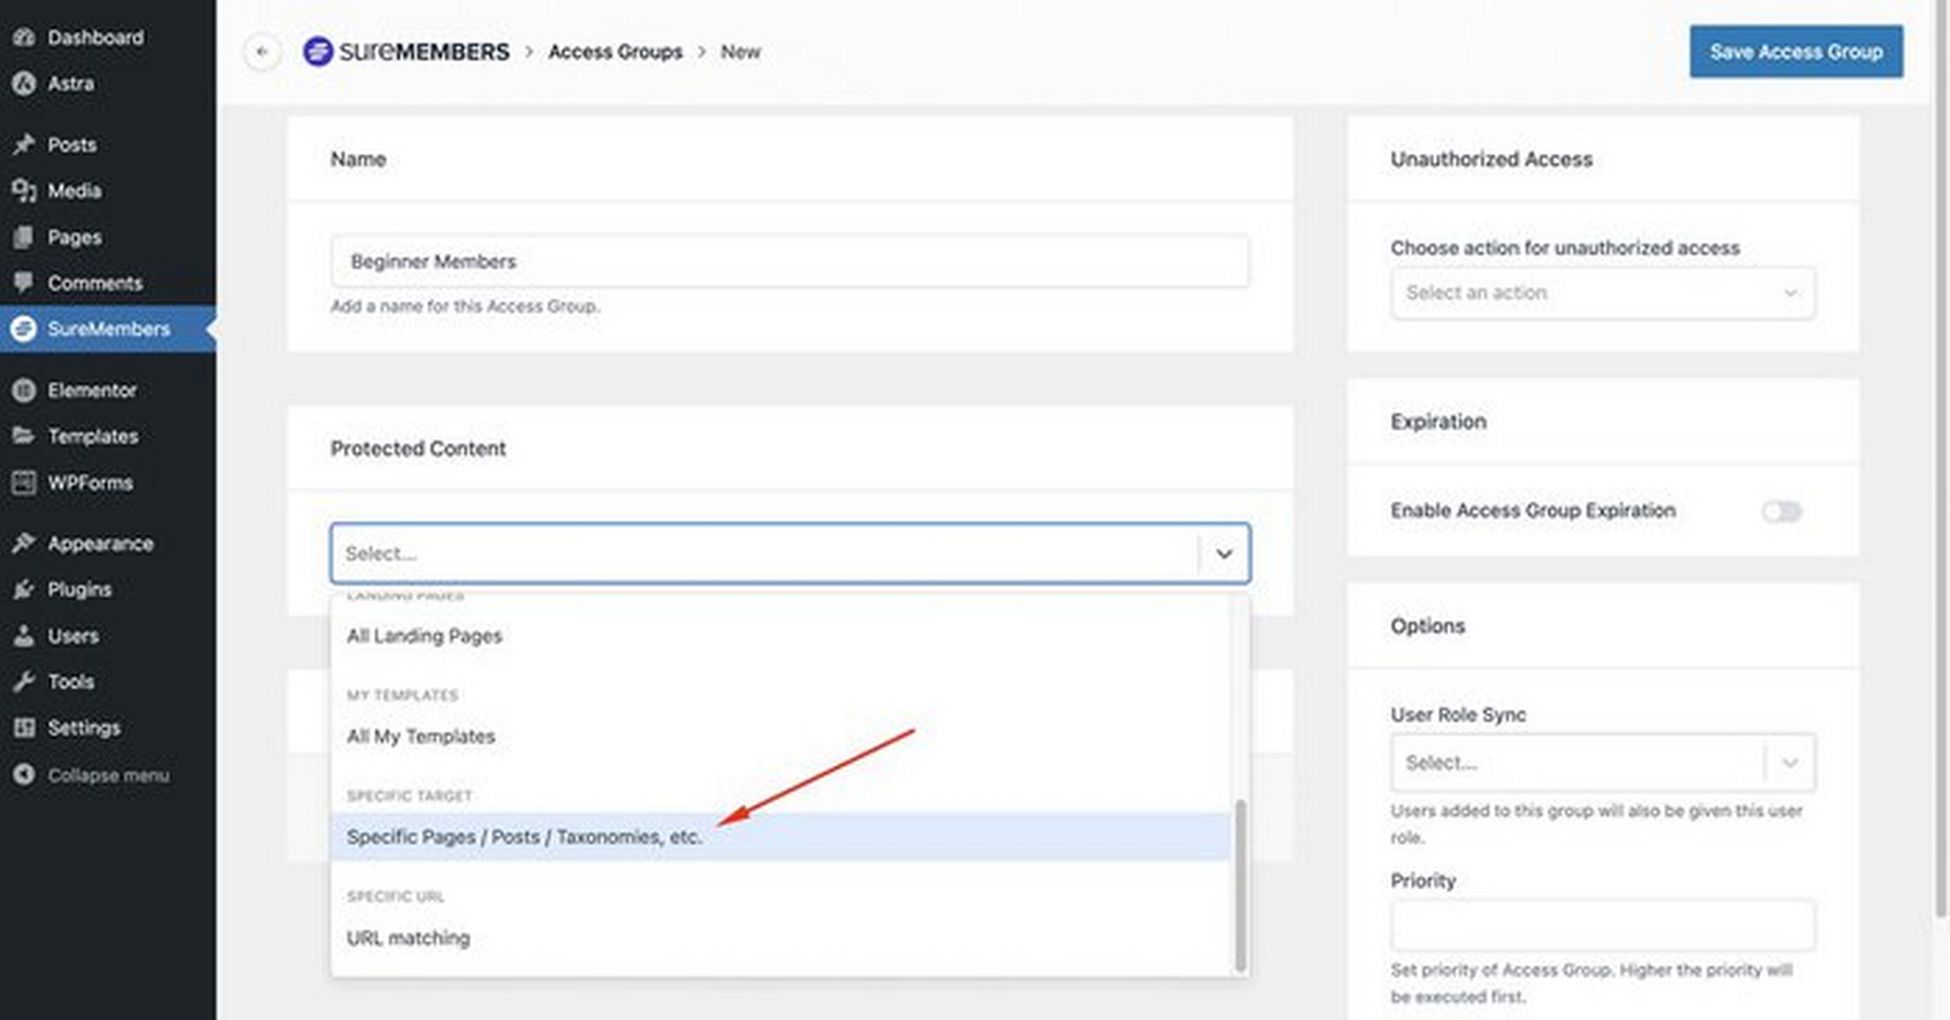Viewport: 1950px width, 1020px height.
Task: Click the Name field with Beginner Members
Action: (x=790, y=262)
